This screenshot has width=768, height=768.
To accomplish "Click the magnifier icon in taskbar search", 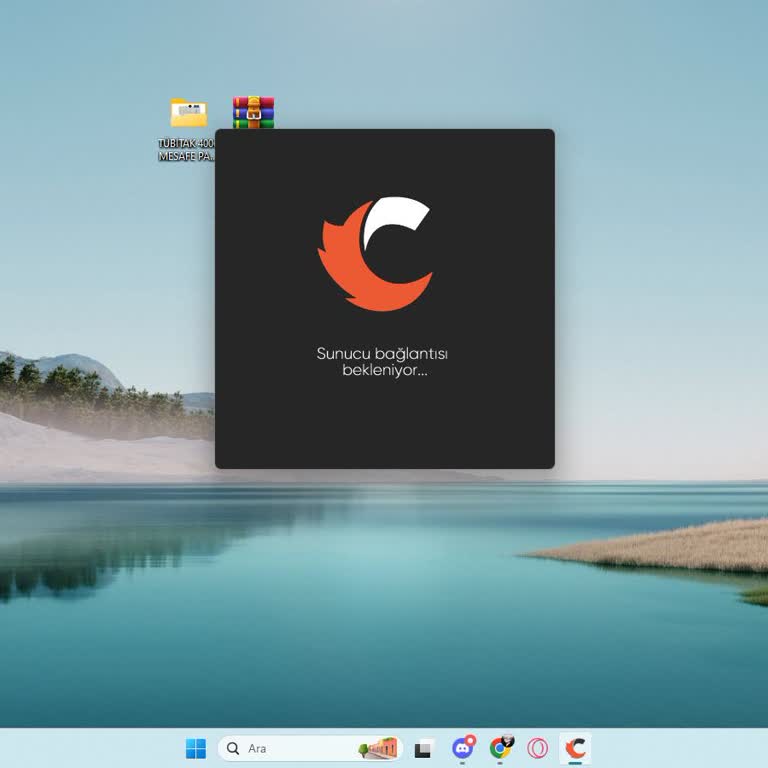I will tap(233, 748).
